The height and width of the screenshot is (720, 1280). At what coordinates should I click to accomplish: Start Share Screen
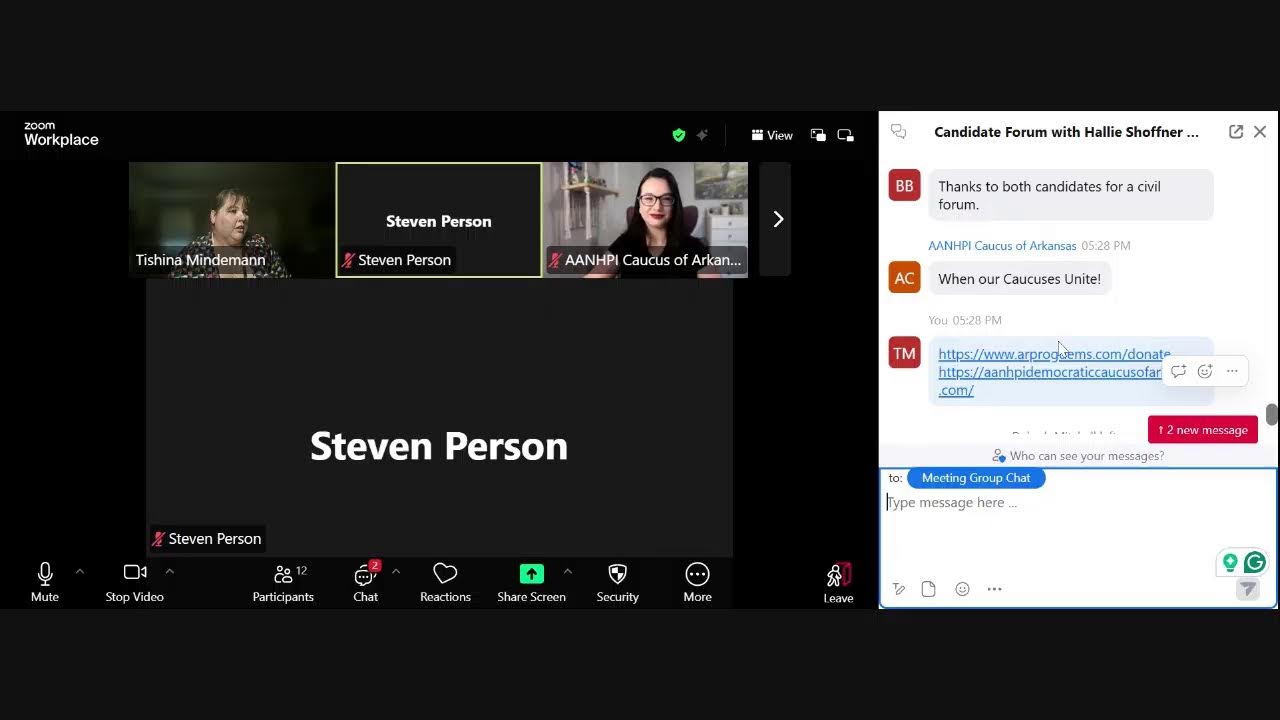coord(532,582)
